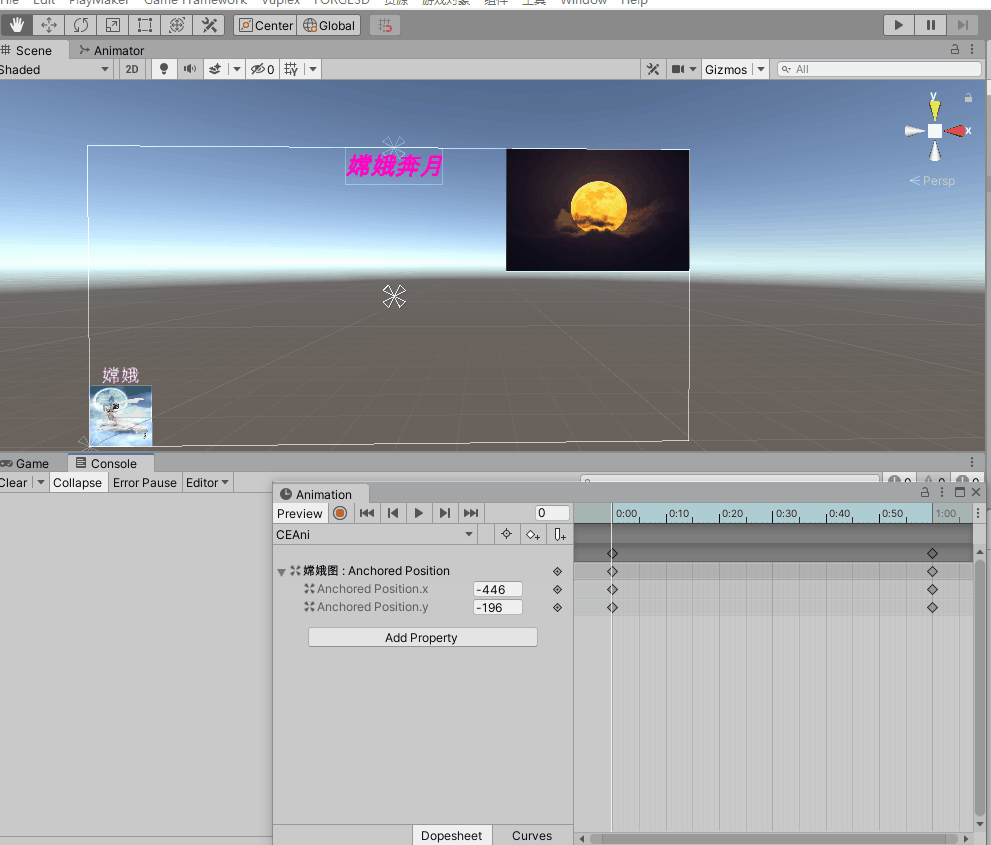Screen dimensions: 991x845
Task: Click the yellow Y axis gizmo cone
Action: tap(935, 109)
